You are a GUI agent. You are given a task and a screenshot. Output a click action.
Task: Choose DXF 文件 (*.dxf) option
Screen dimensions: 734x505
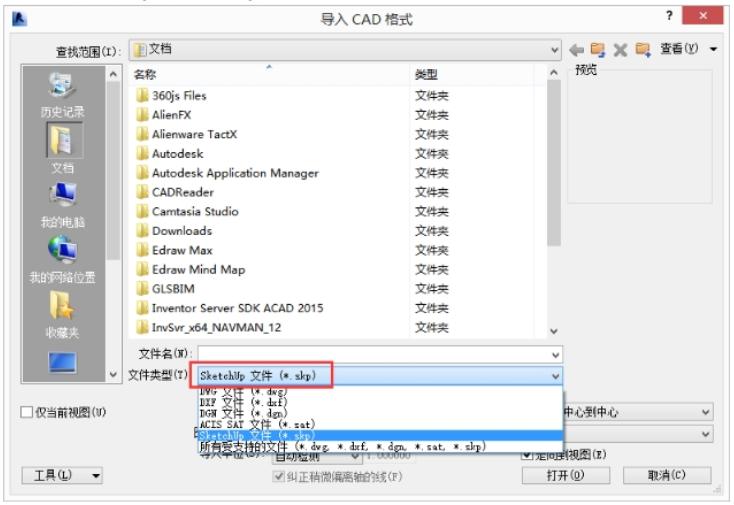(380, 402)
